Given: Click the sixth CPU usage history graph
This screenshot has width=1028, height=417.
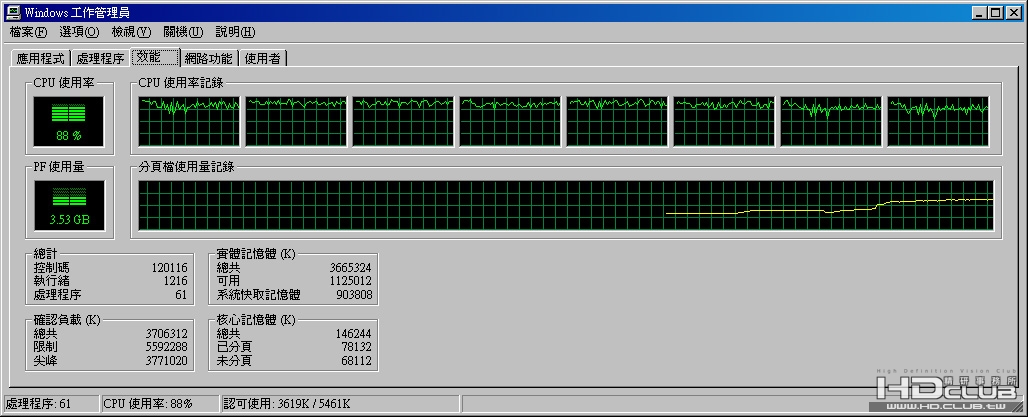Looking at the screenshot, I should [724, 122].
